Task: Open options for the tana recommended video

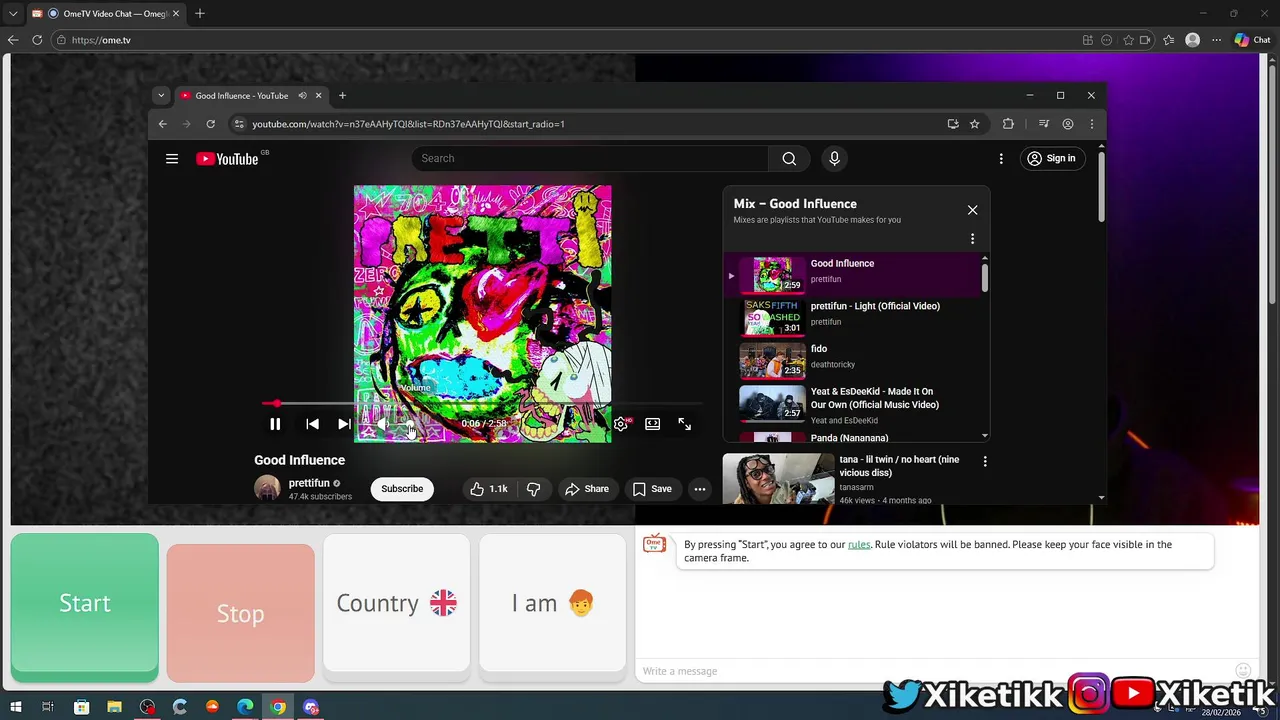Action: (x=985, y=461)
